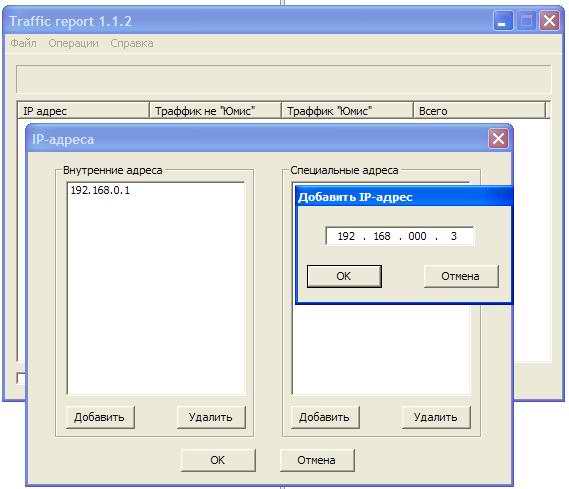The width and height of the screenshot is (569, 489).
Task: Select 192.168.0.1 in Внутренние адреса list
Action: pos(101,190)
